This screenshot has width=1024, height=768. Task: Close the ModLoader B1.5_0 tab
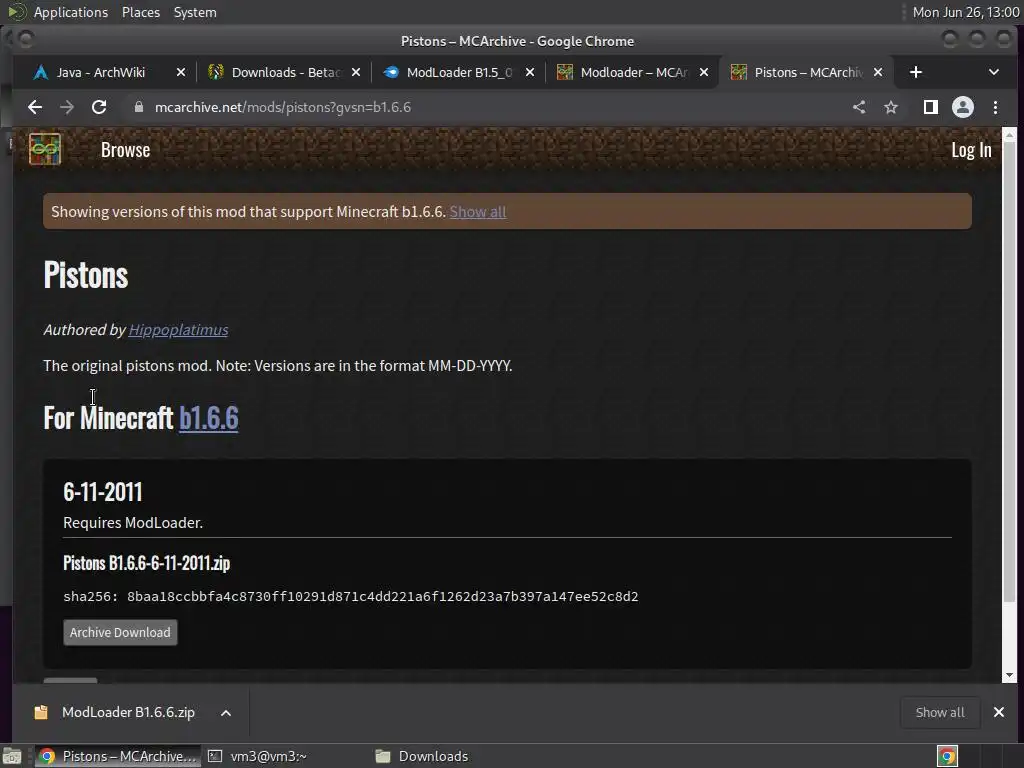click(530, 72)
